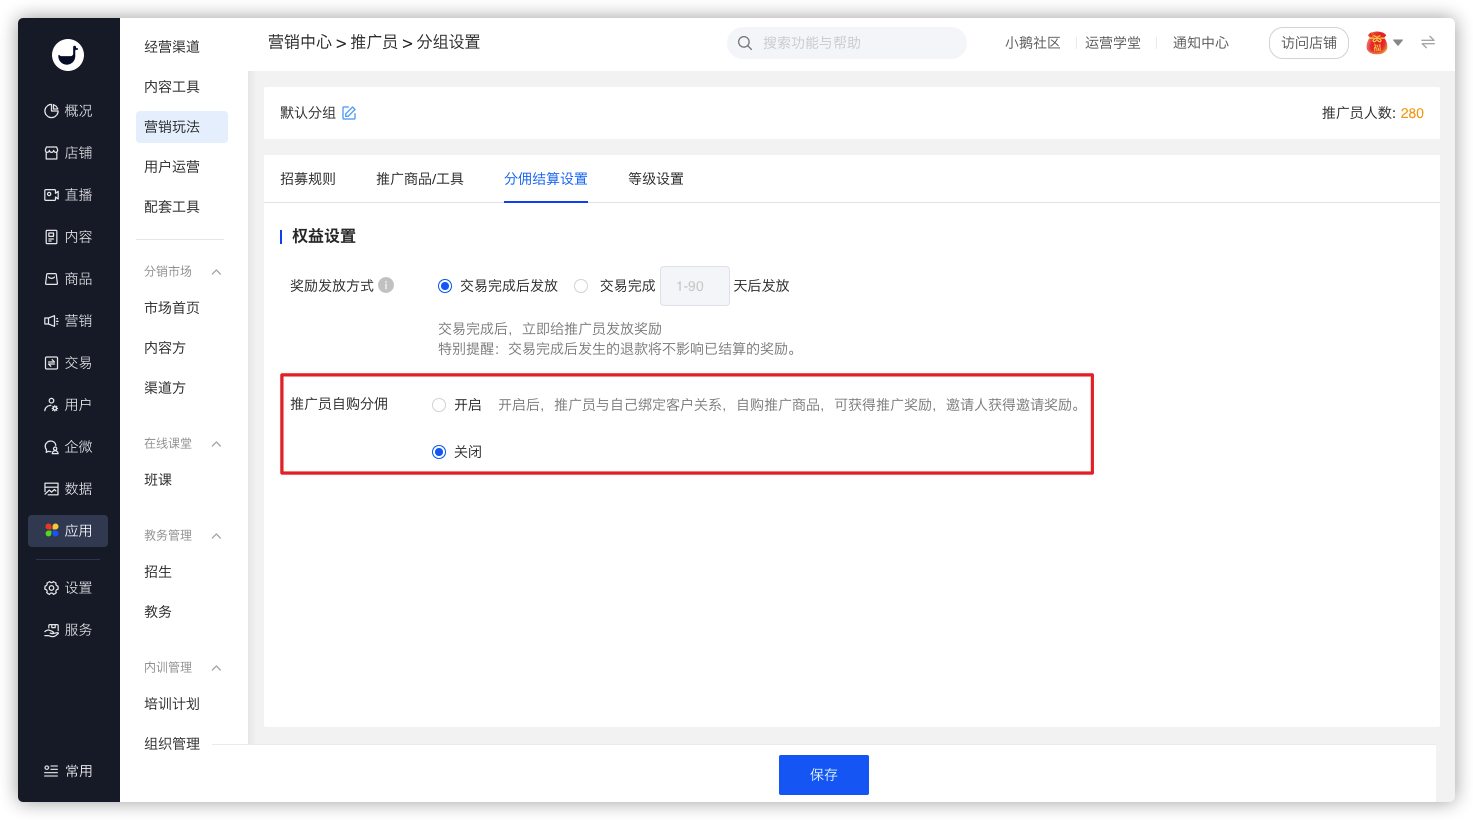Select 交易完成后发放 radio option
1473x820 pixels.
(445, 286)
